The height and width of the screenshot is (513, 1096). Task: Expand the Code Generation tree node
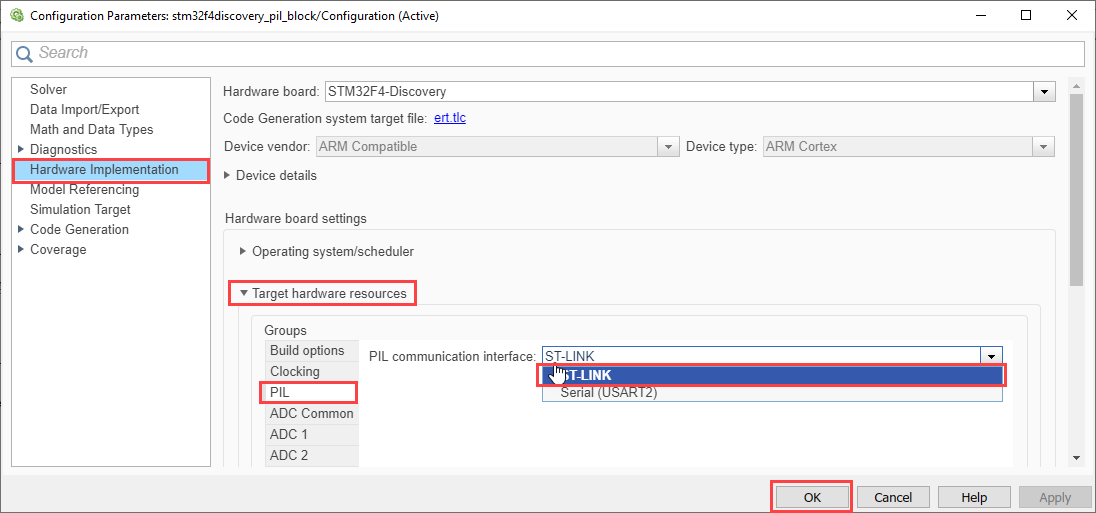click(x=21, y=229)
